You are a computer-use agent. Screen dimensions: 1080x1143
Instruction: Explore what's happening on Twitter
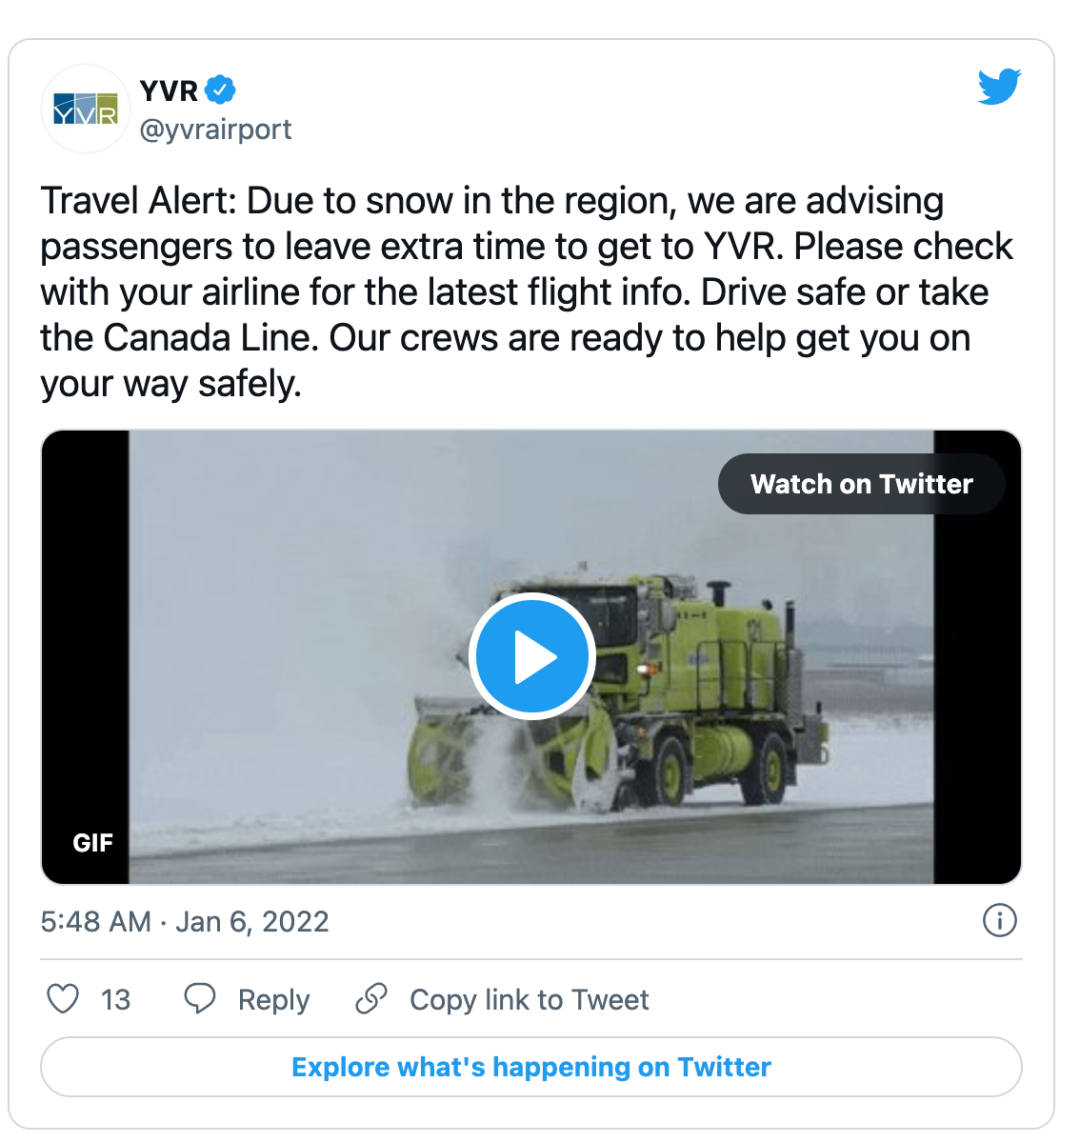click(531, 1067)
